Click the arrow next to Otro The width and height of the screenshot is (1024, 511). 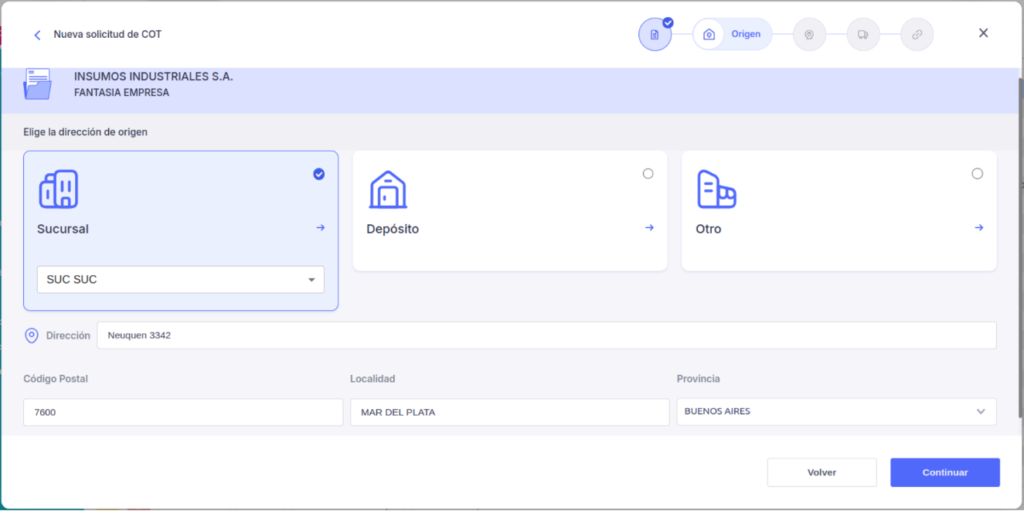(x=979, y=227)
